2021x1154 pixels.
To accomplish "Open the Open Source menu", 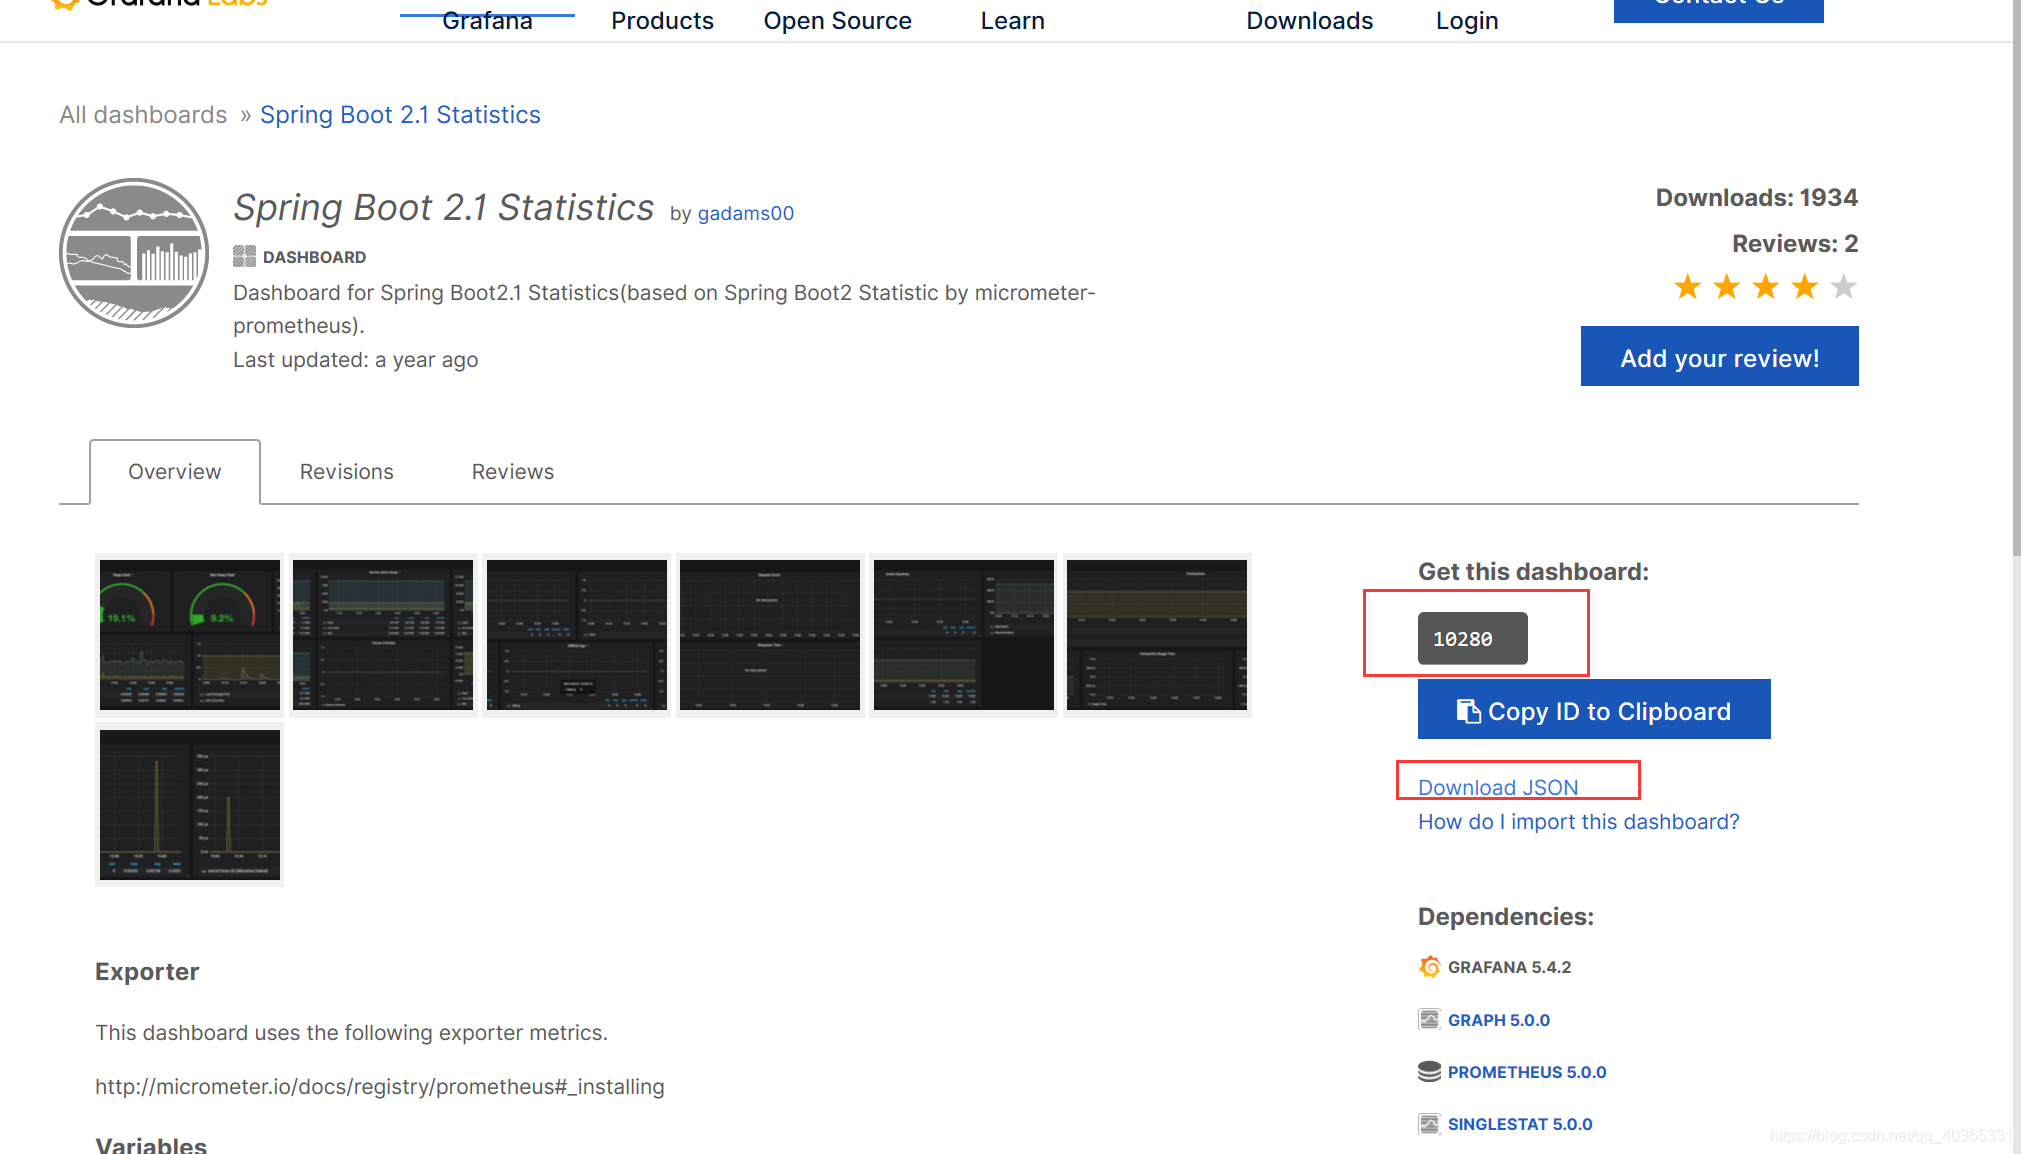I will pyautogui.click(x=837, y=20).
